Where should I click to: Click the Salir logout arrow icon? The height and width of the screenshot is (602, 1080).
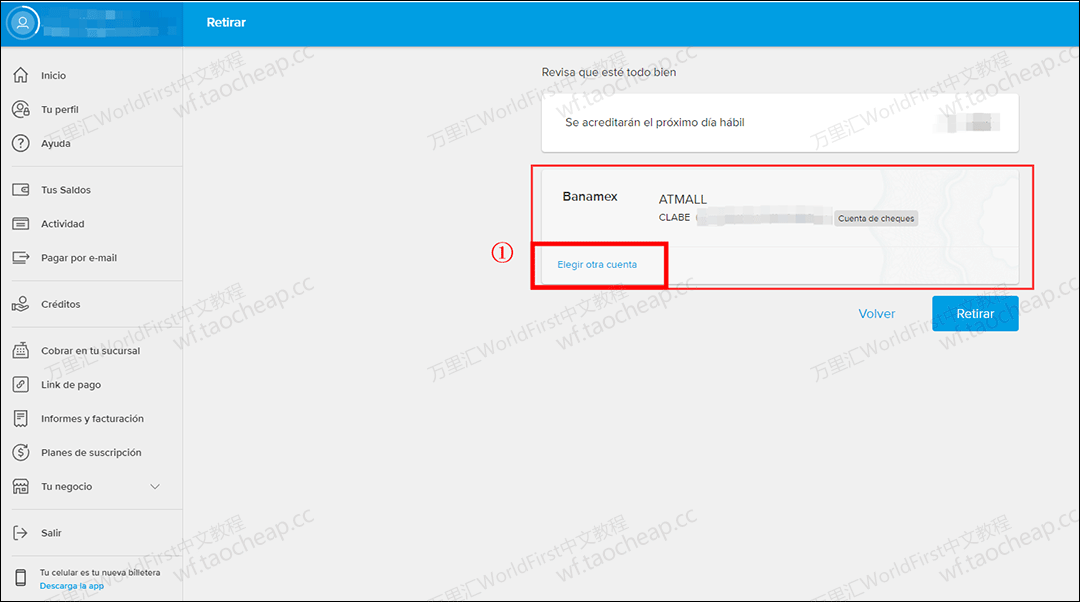tap(21, 532)
